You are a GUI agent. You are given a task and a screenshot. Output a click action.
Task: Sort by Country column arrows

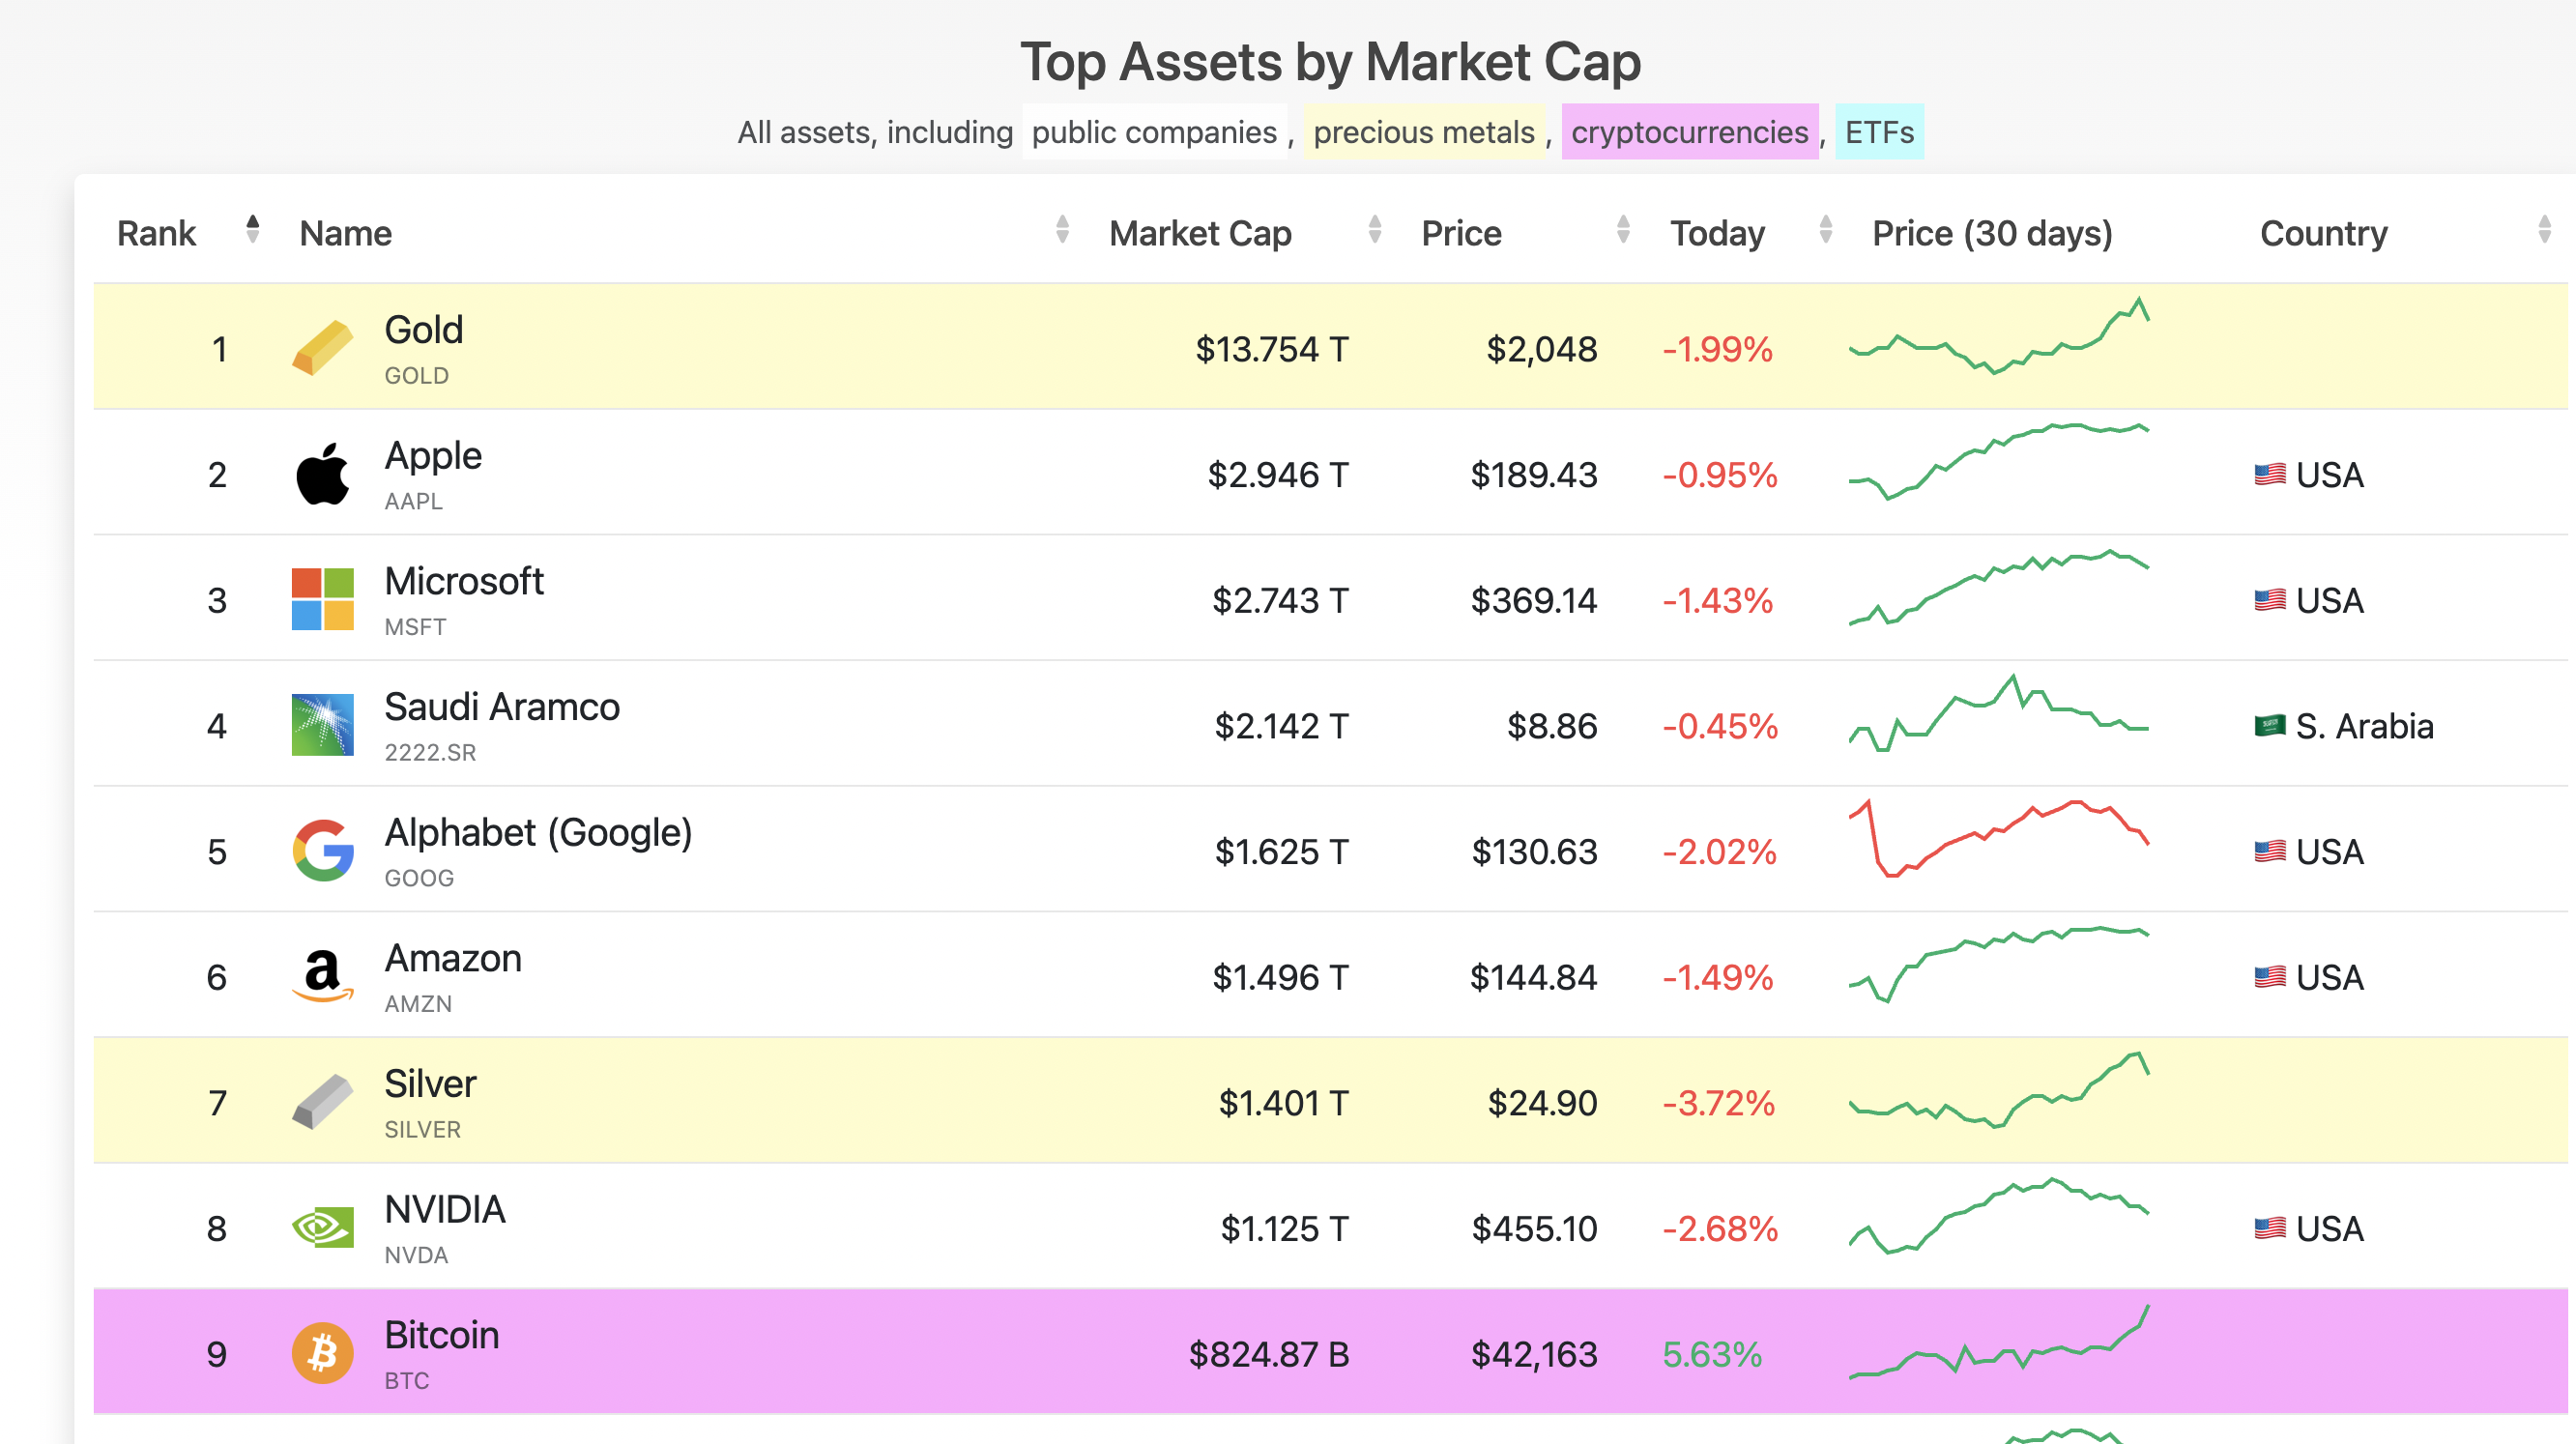[2544, 230]
